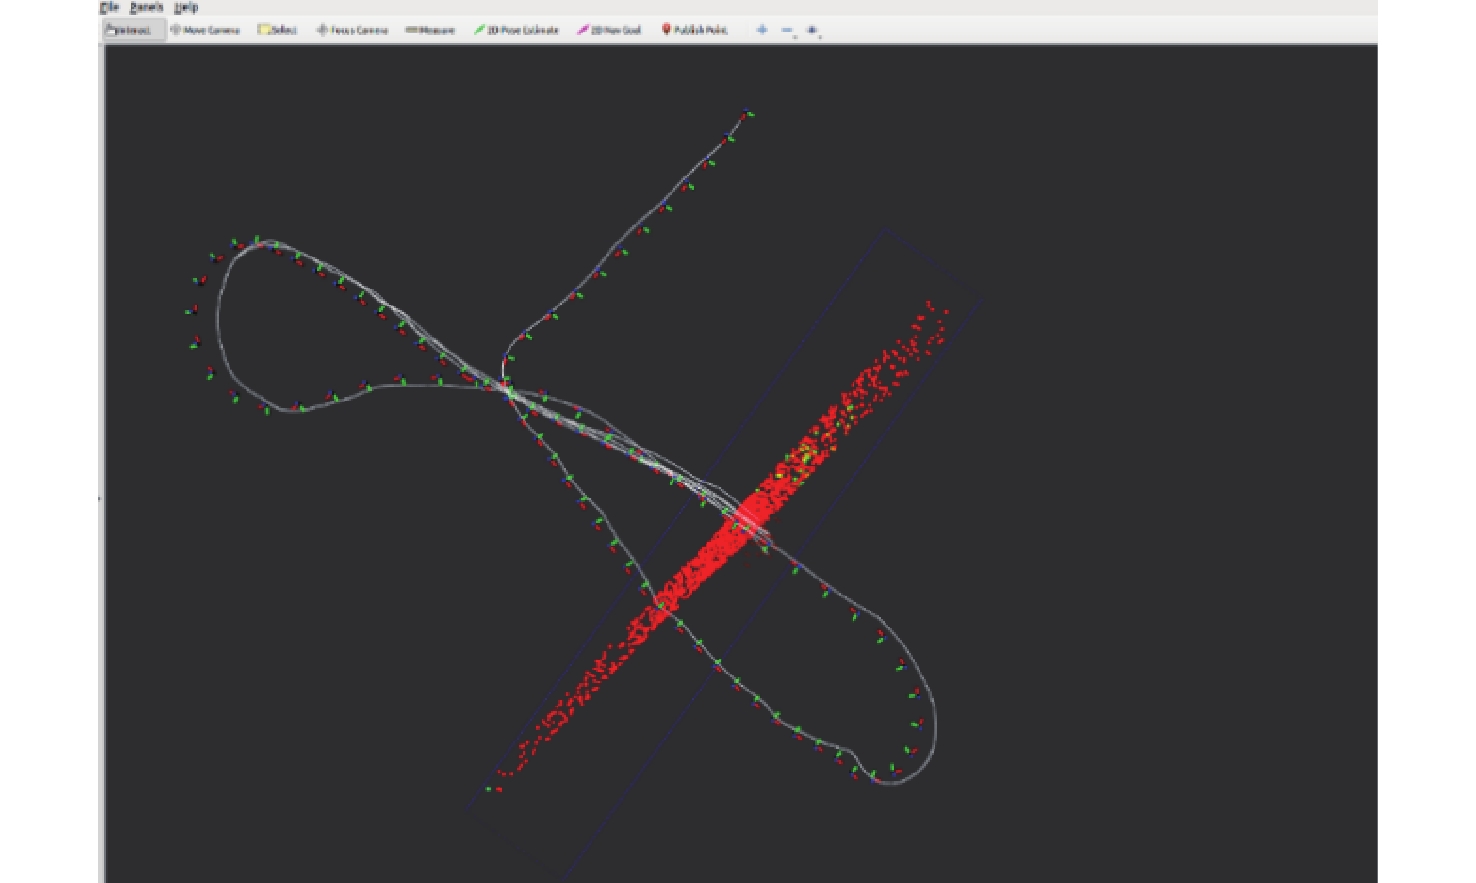1476x883 pixels.
Task: Enable the Focus Camera tool
Action: point(352,30)
